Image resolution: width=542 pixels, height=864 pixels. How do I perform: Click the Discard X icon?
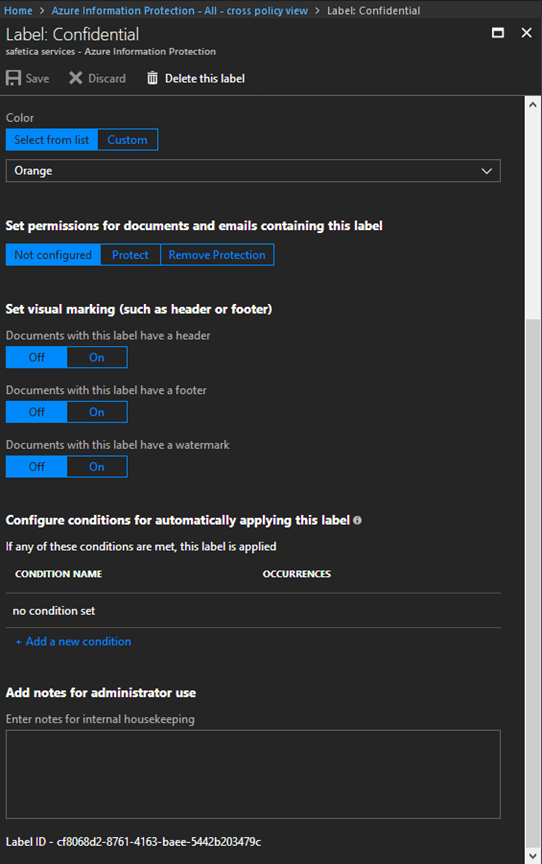click(75, 78)
